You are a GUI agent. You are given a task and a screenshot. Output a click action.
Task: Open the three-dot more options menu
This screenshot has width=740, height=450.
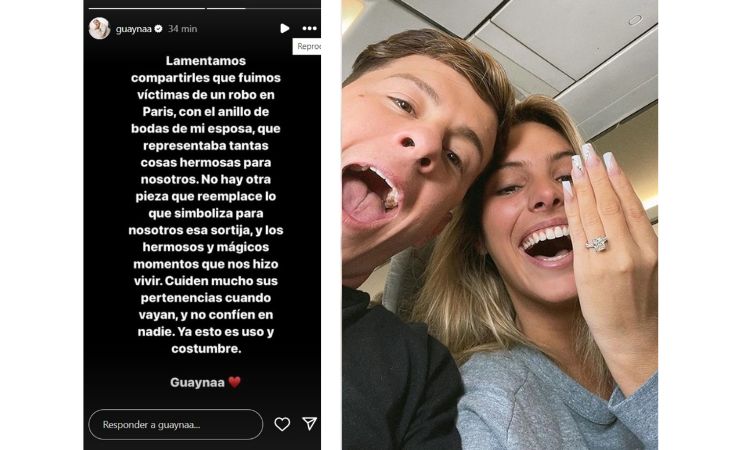310,29
